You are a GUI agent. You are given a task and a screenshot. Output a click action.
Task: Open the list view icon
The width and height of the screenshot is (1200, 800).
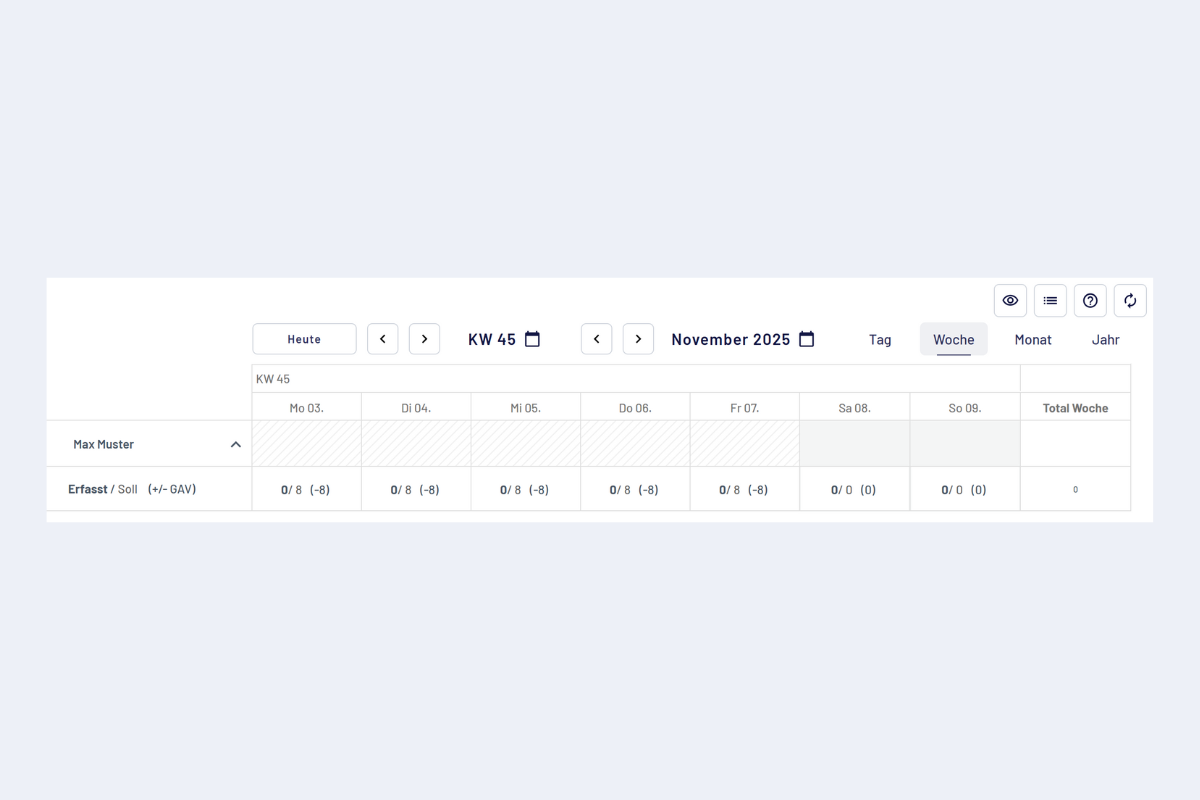click(1050, 301)
